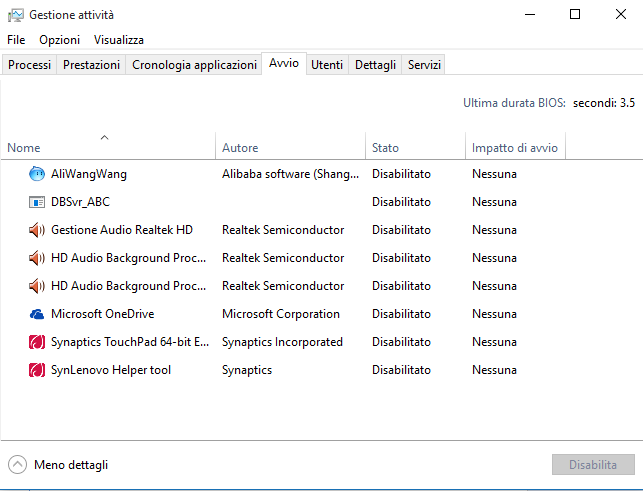Click the Disabilita button
This screenshot has height=491, width=643.
(593, 465)
